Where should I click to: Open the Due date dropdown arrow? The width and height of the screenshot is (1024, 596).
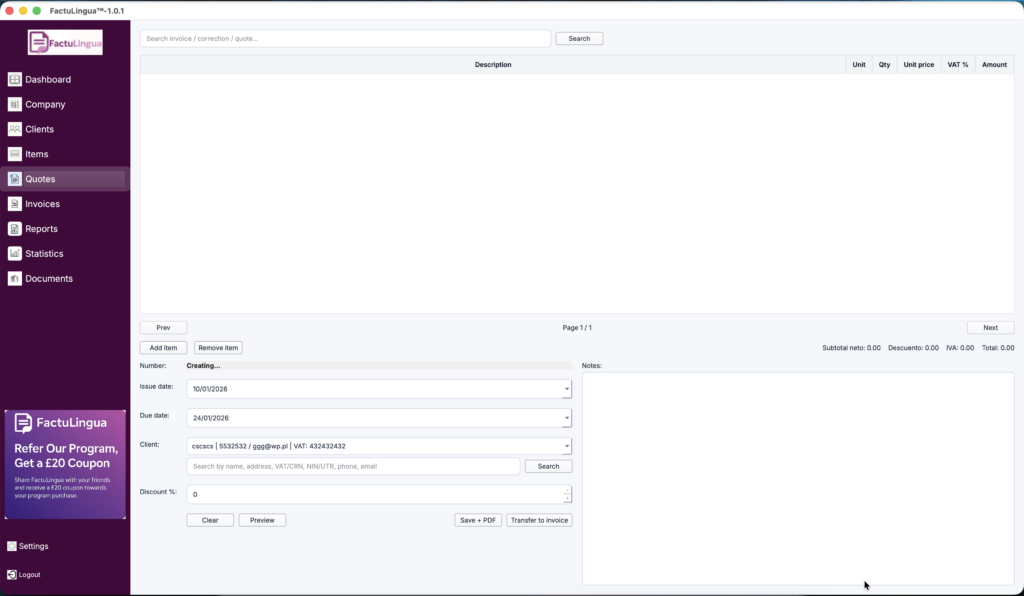point(566,418)
